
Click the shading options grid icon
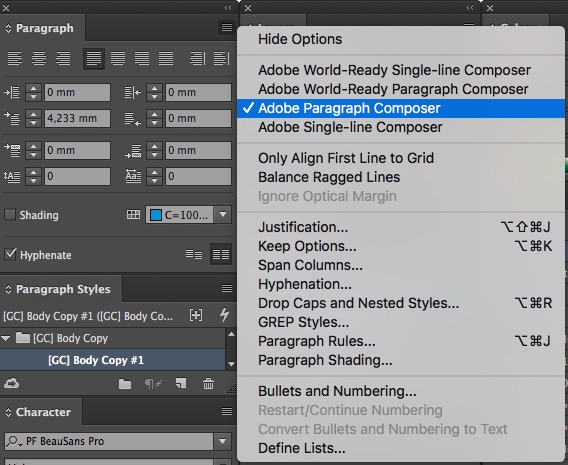pos(133,214)
